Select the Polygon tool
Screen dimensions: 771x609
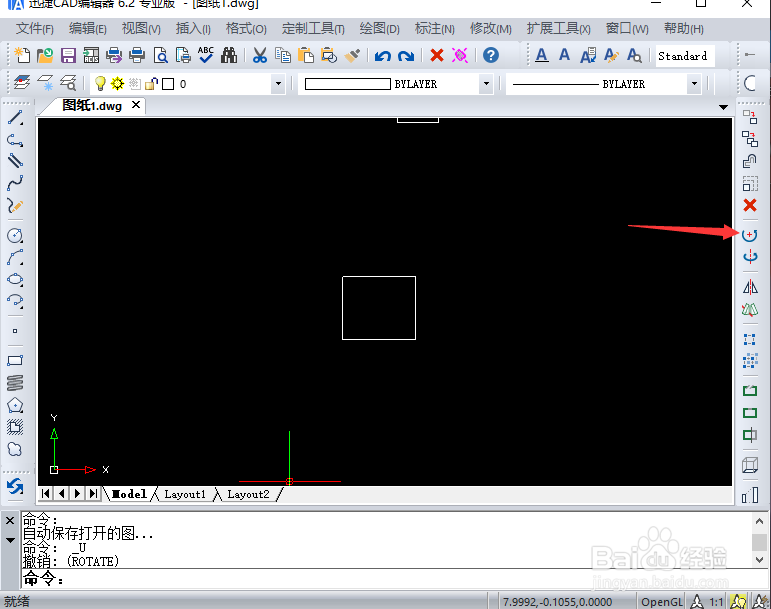click(x=15, y=405)
